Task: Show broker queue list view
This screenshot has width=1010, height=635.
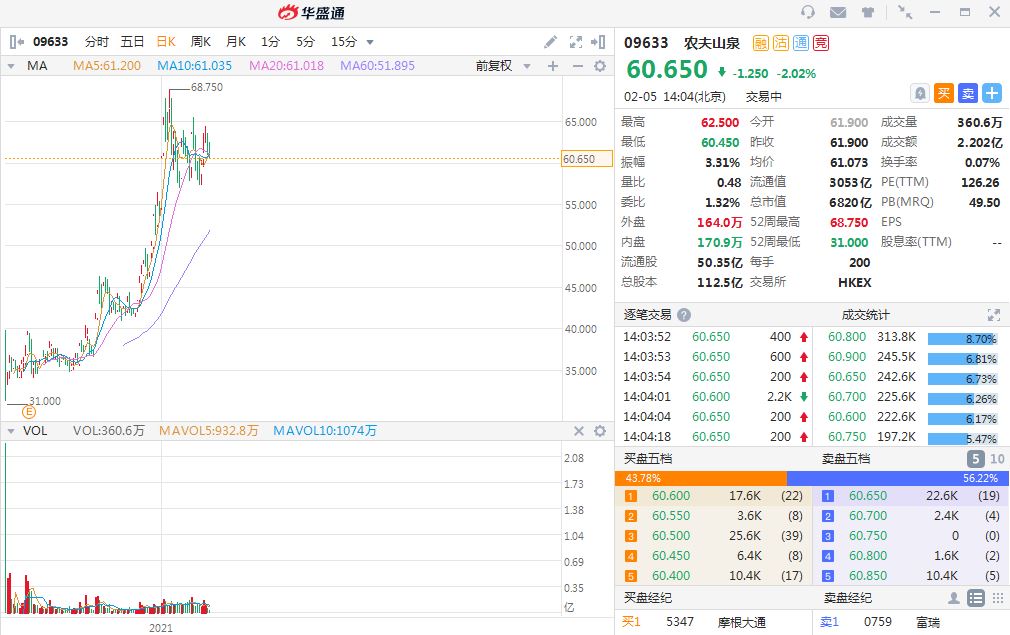Action: [975, 598]
